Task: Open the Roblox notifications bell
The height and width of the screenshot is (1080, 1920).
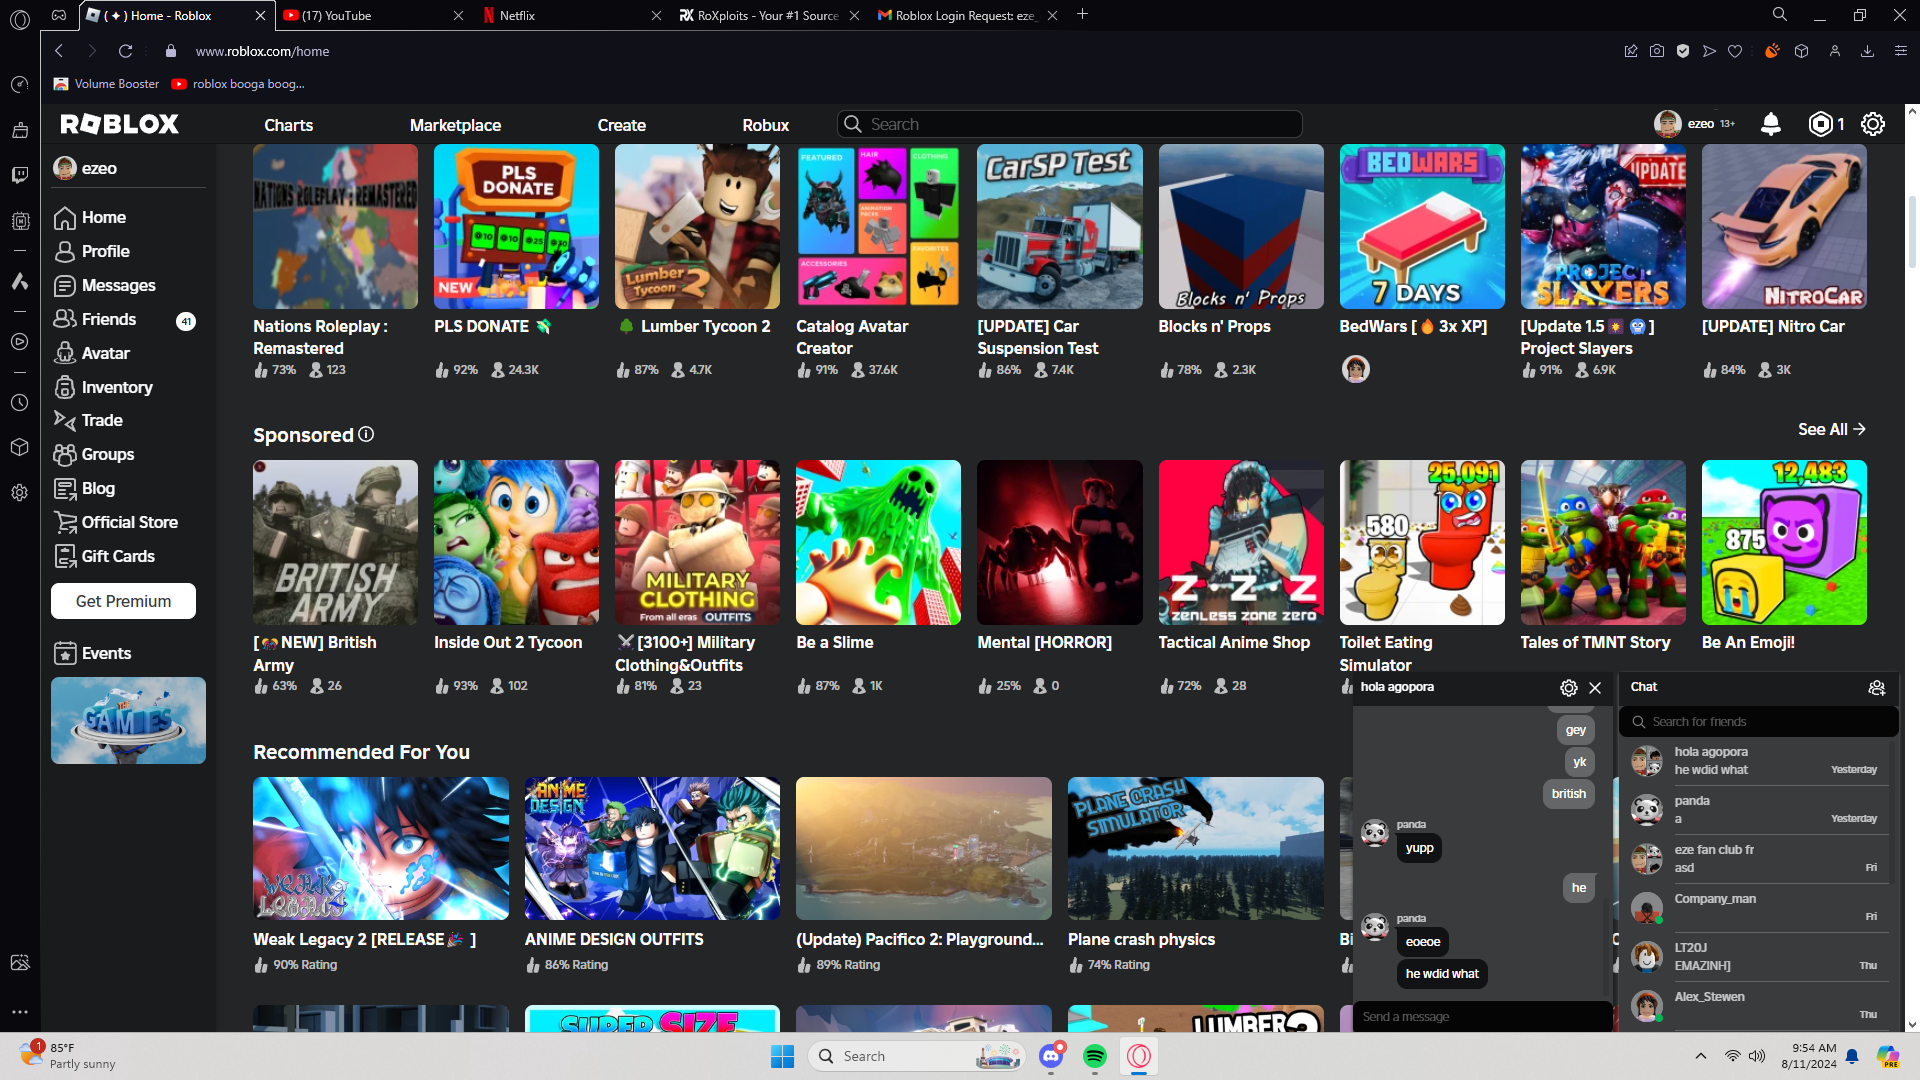Action: tap(1770, 124)
